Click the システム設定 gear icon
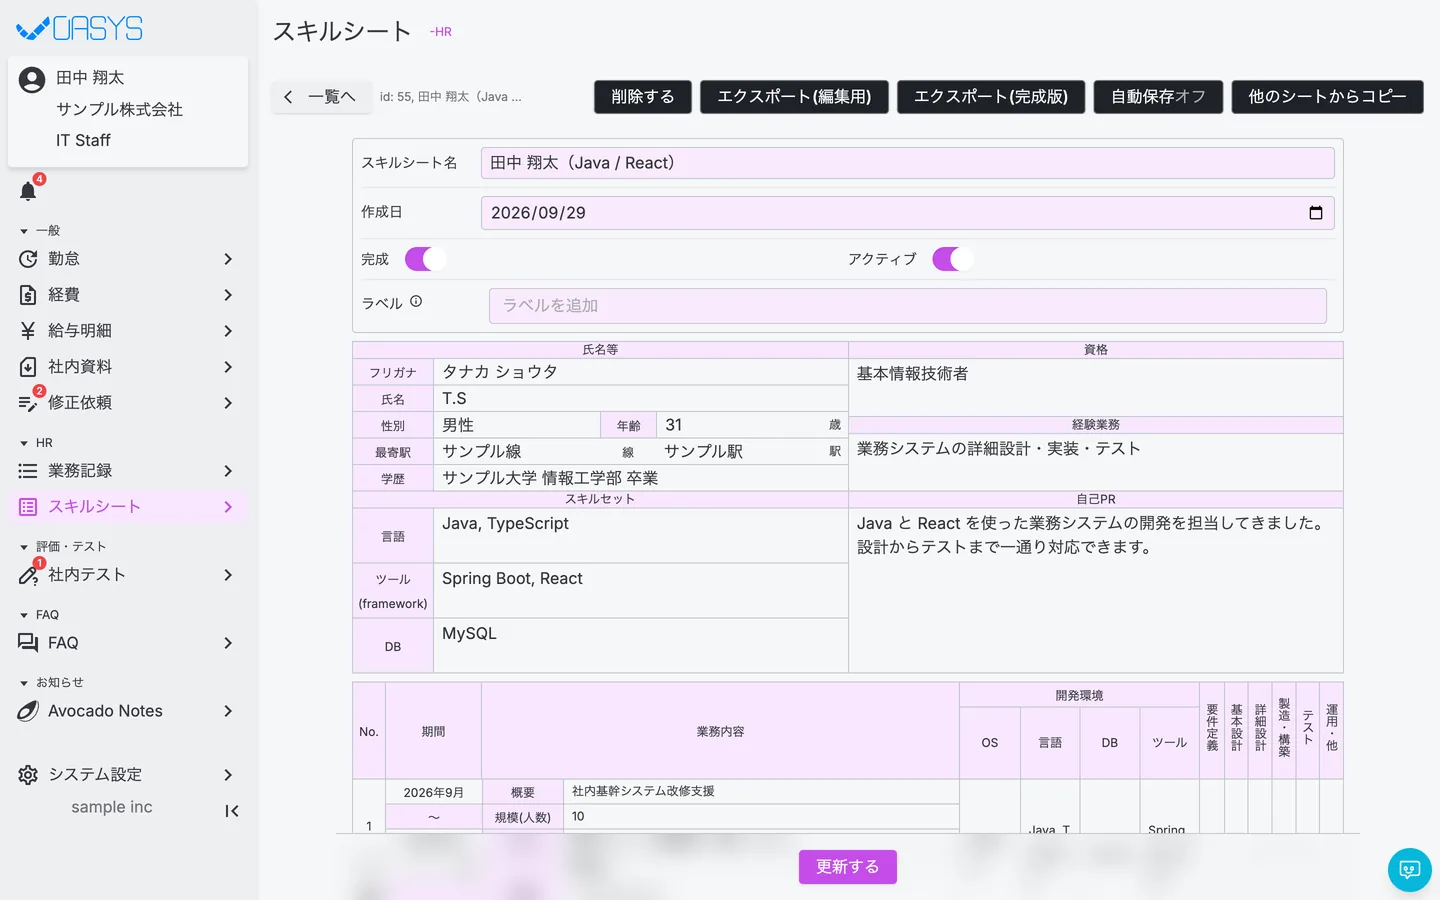1440x900 pixels. pyautogui.click(x=28, y=775)
